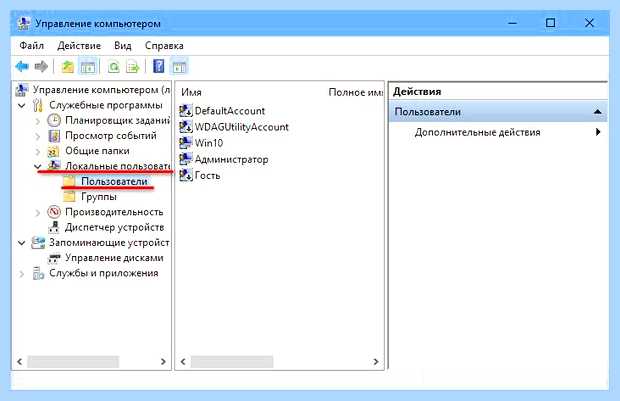The image size is (620, 401).
Task: Click the Управление дисками icon
Action: (x=54, y=258)
